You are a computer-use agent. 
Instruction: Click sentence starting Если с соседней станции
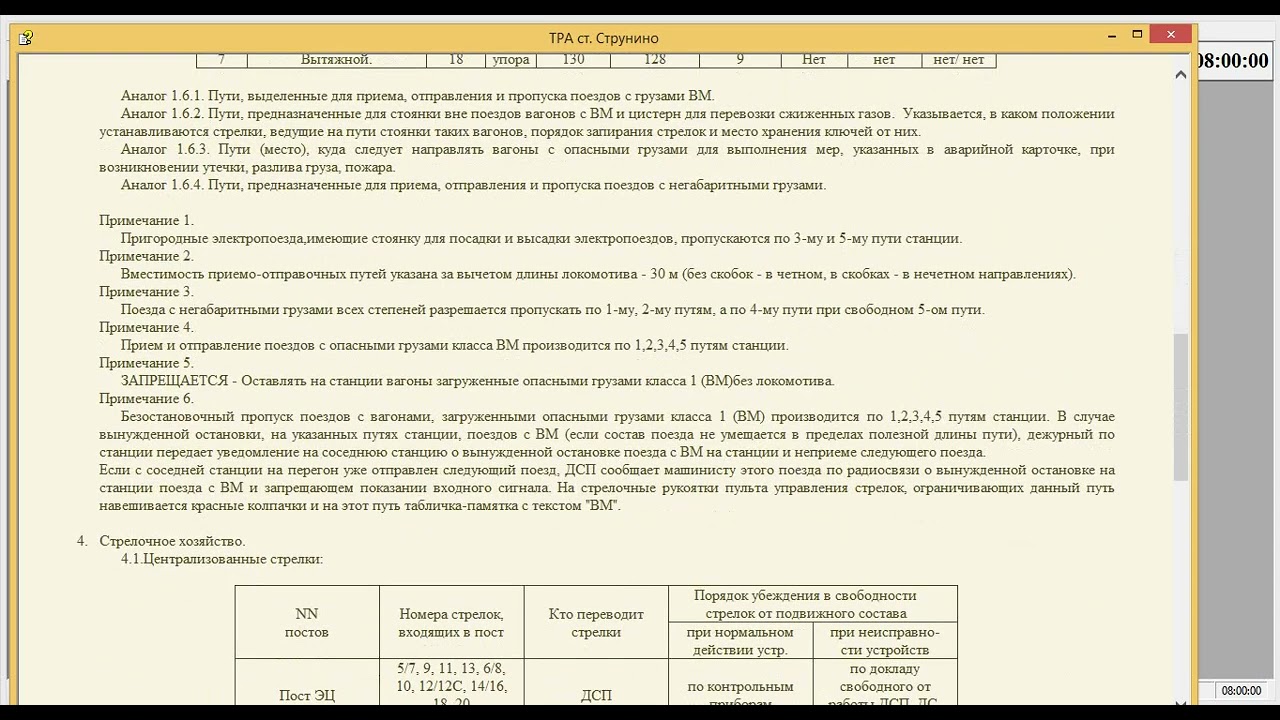point(607,488)
